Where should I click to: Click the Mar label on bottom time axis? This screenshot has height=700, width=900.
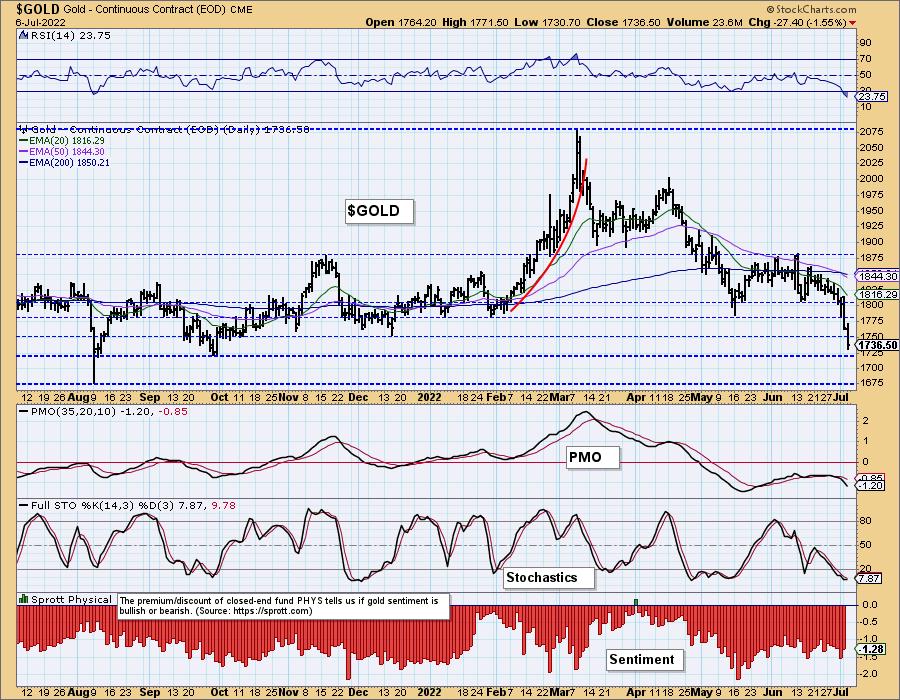click(x=558, y=693)
